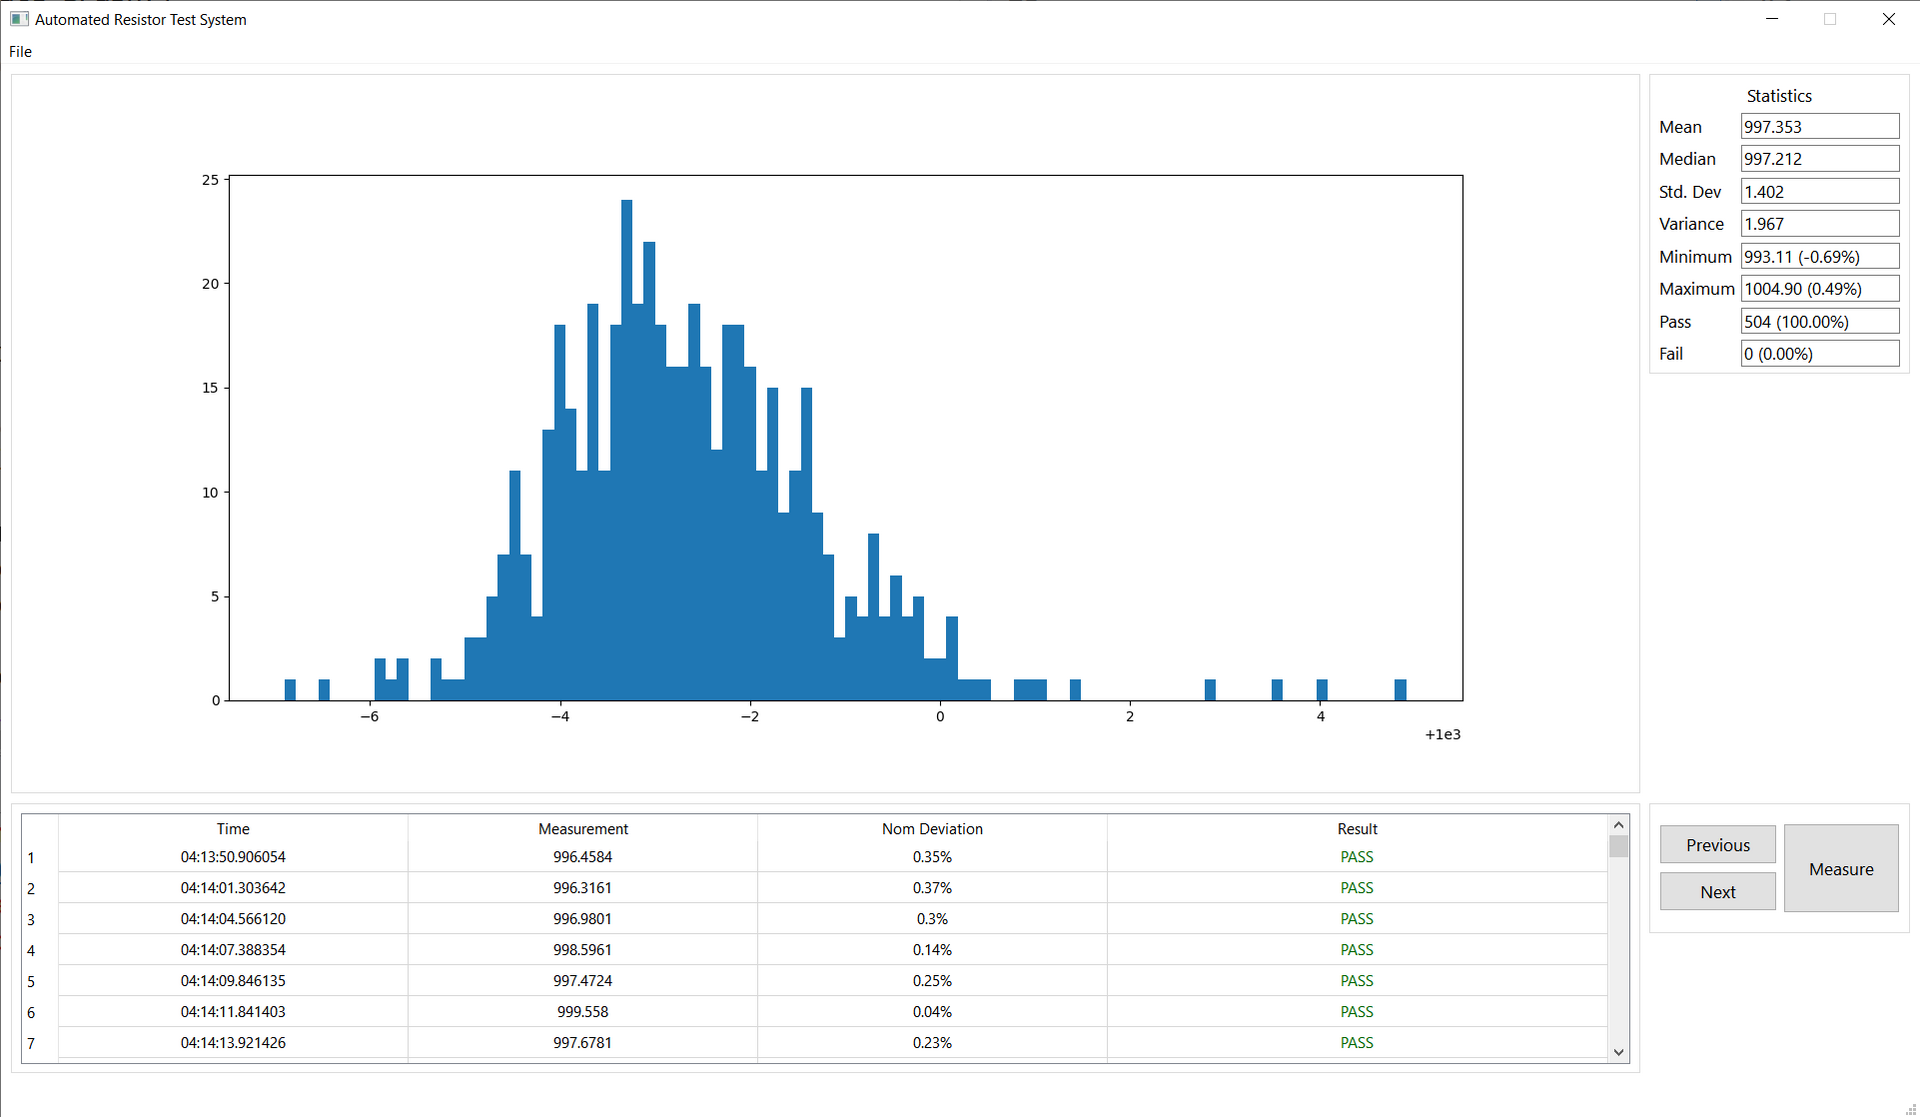Click the Measure button
Screen dimensions: 1920x1117
point(1840,869)
